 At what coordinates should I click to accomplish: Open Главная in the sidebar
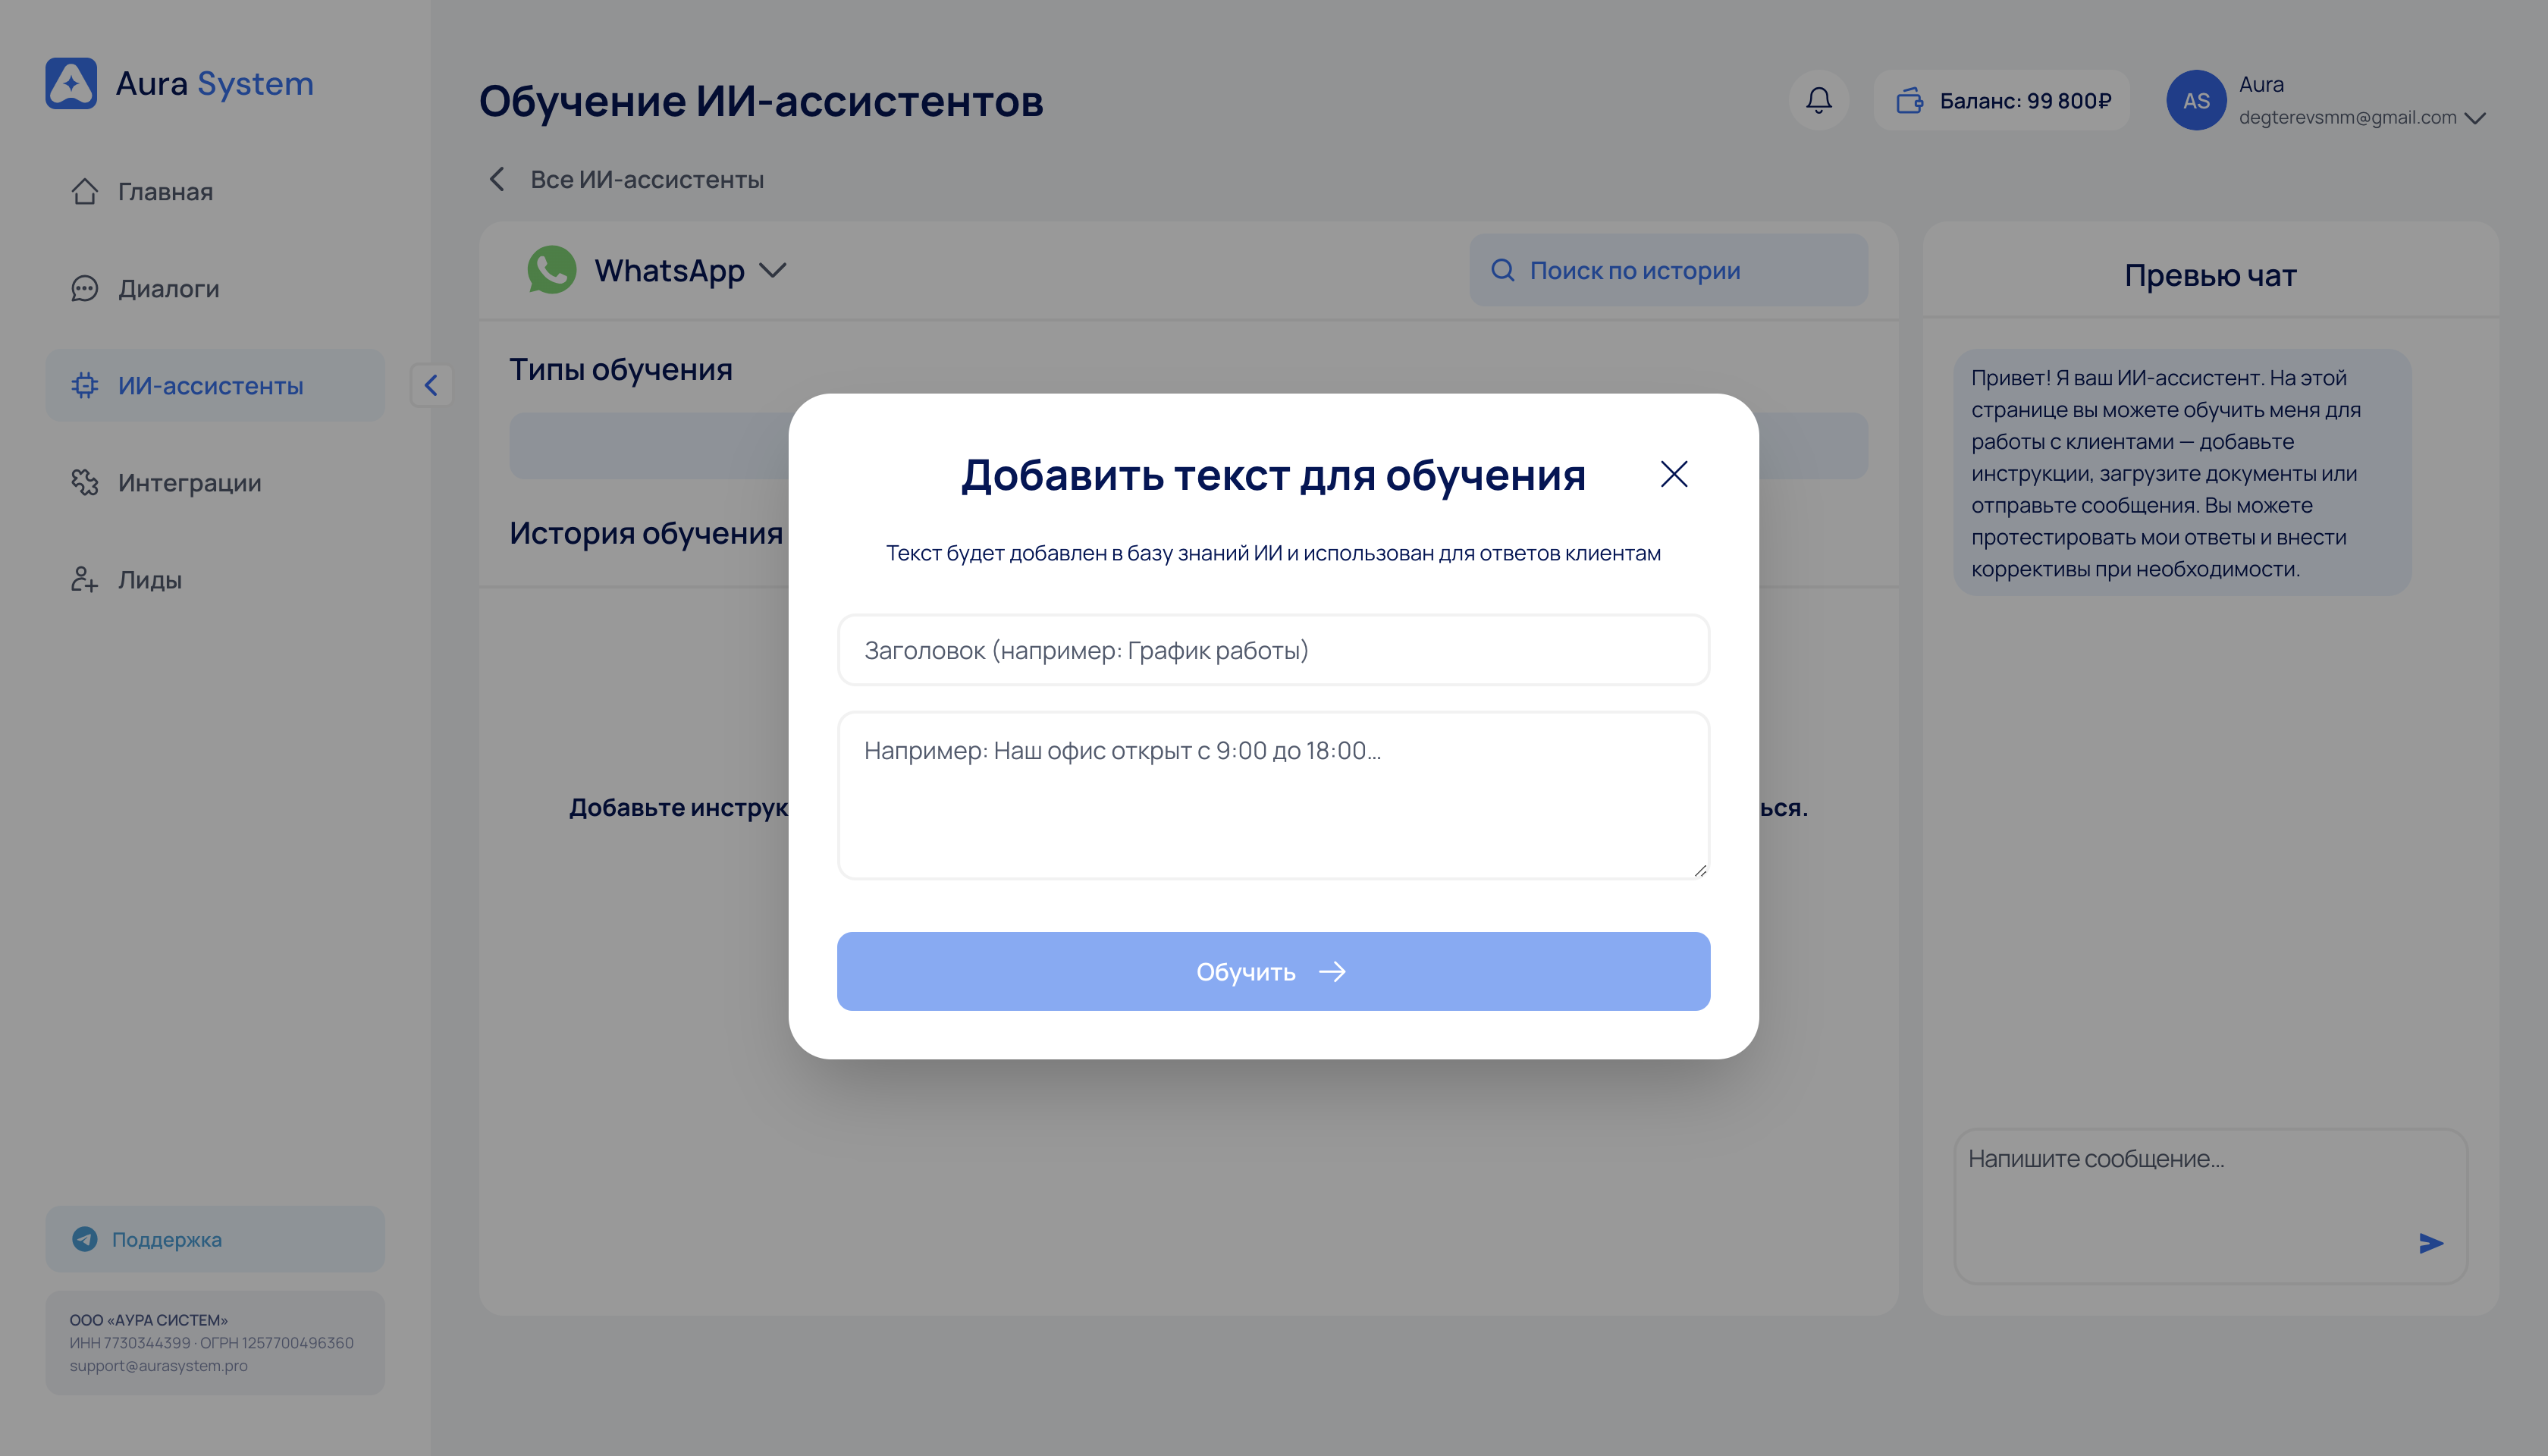pos(165,191)
